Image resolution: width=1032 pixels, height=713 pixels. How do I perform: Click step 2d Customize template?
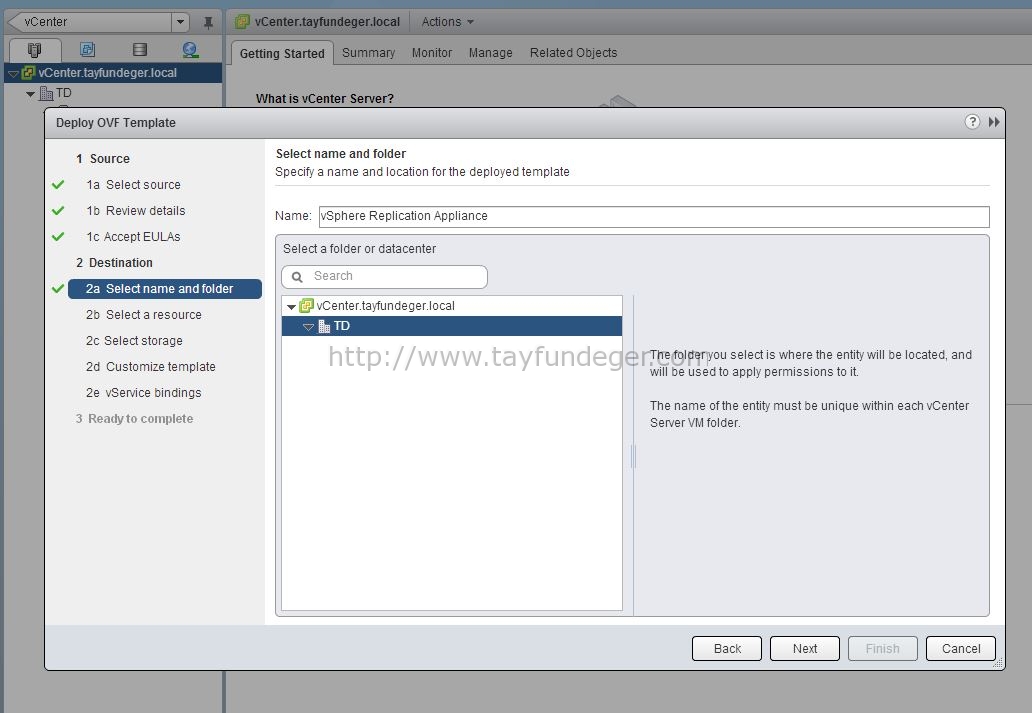point(151,367)
